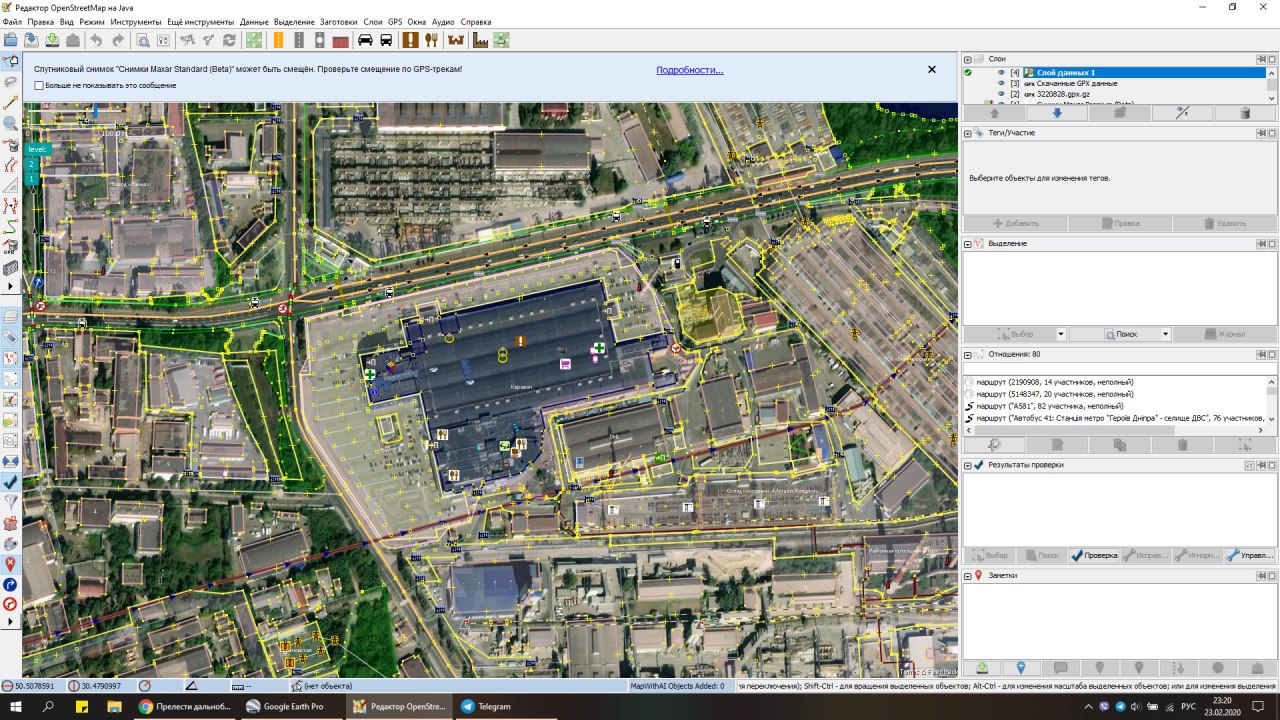Select the fork and knife restaurant preset
This screenshot has width=1280, height=720.
[x=432, y=40]
